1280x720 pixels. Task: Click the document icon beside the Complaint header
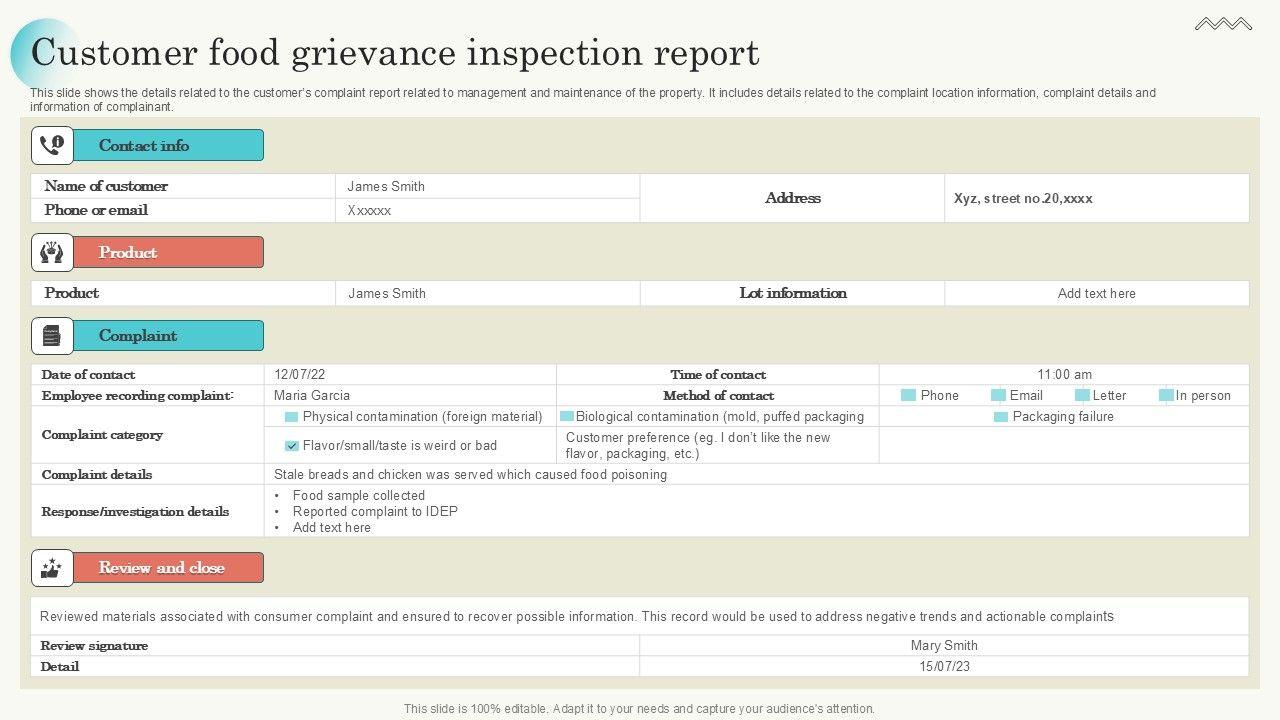click(x=52, y=336)
